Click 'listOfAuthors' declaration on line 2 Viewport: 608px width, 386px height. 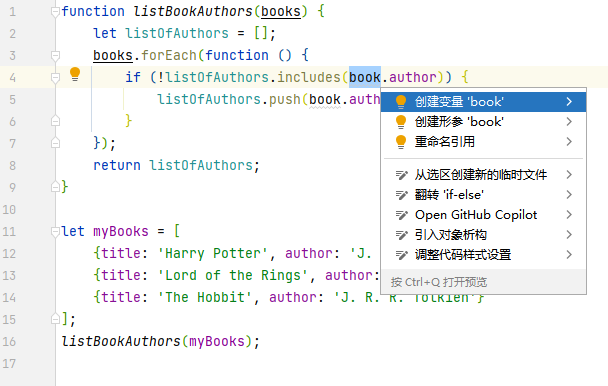pyautogui.click(x=177, y=33)
